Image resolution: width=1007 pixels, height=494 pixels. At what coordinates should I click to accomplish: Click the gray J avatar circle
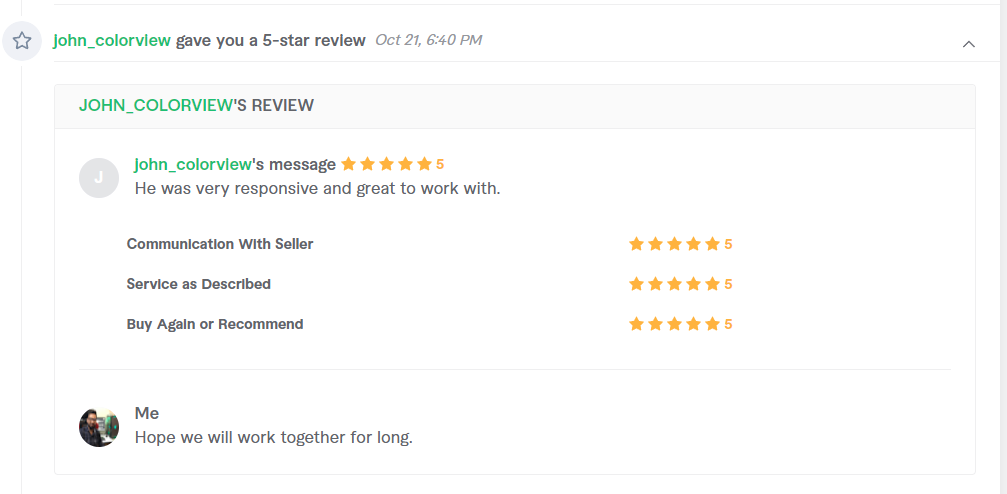pos(99,178)
